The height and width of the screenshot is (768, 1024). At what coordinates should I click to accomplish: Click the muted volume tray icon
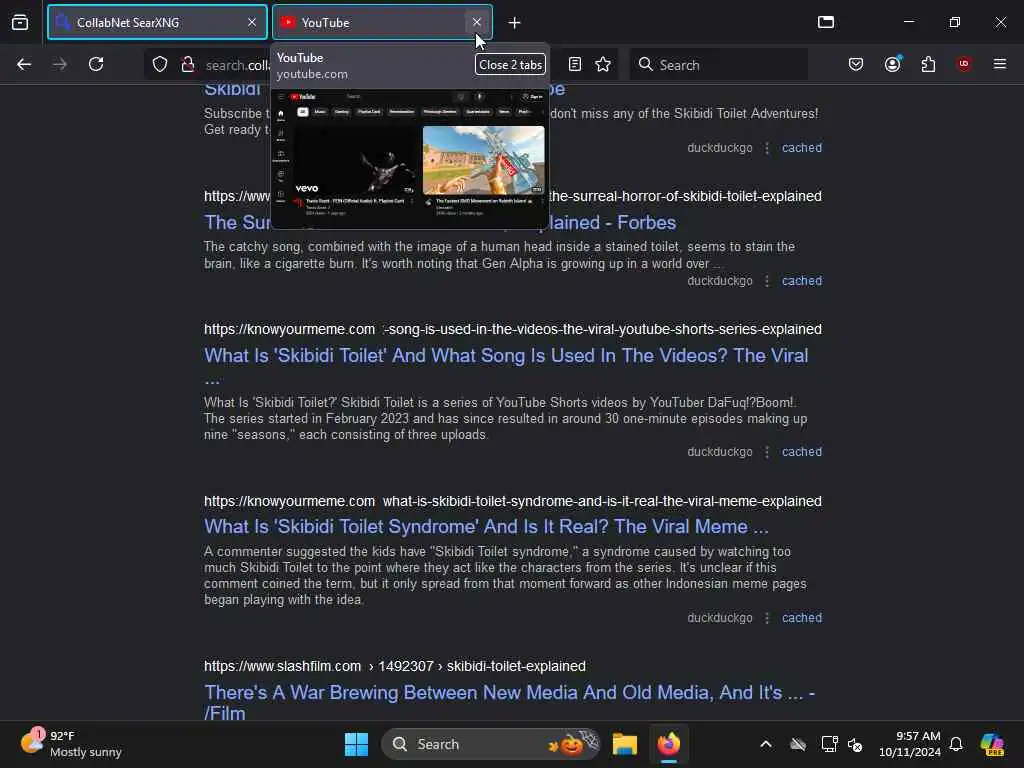point(855,744)
